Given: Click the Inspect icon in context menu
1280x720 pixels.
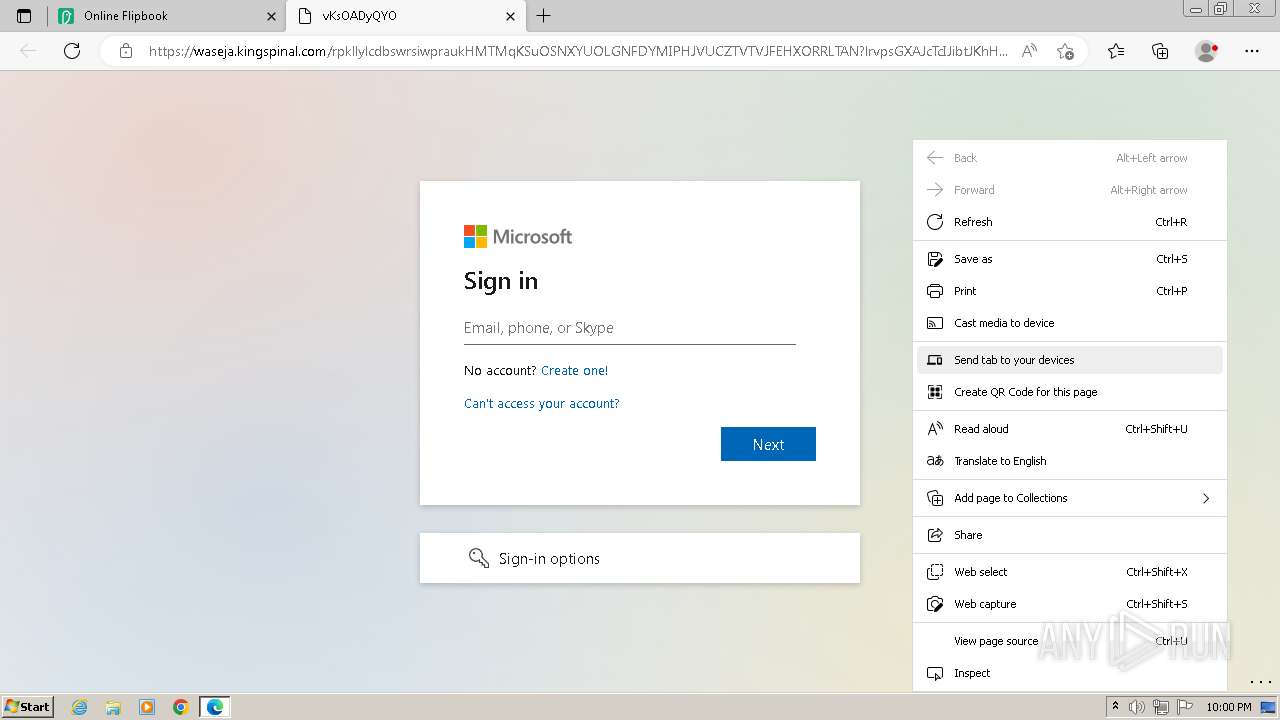Looking at the screenshot, I should click(x=935, y=673).
